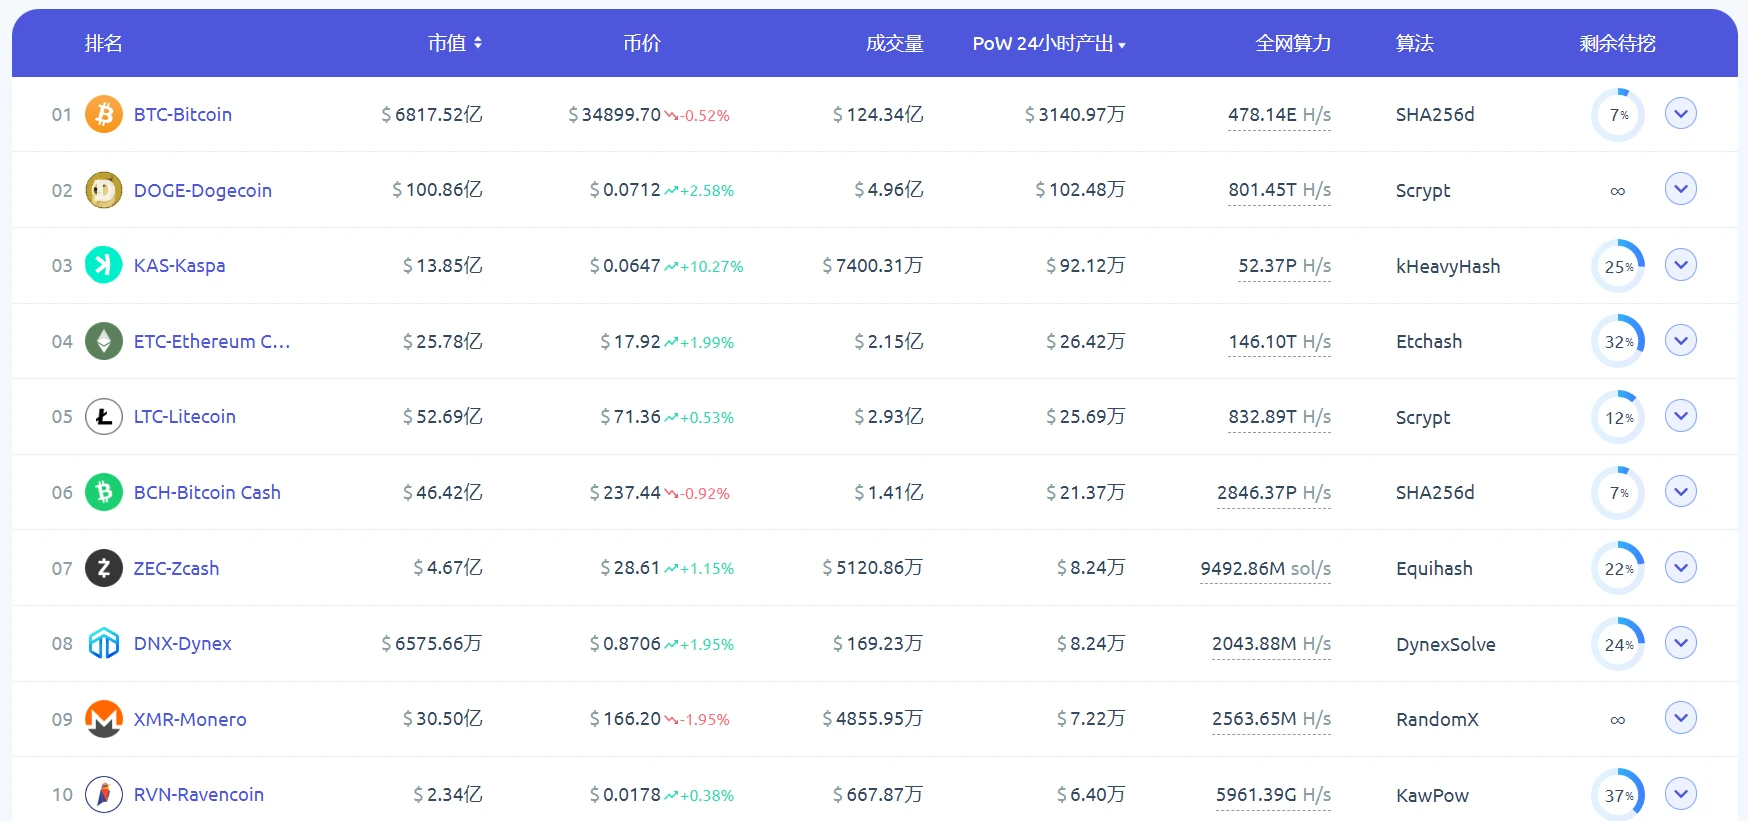Click the RandomX algorithm cell
1748x821 pixels.
click(1437, 719)
